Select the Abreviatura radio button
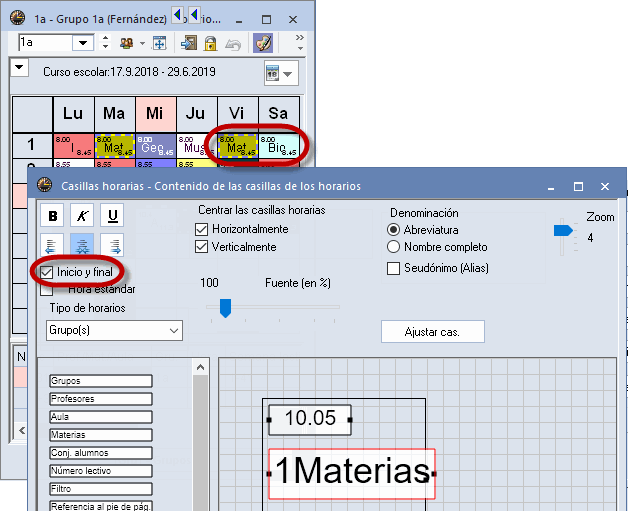The image size is (628, 511). tap(393, 229)
